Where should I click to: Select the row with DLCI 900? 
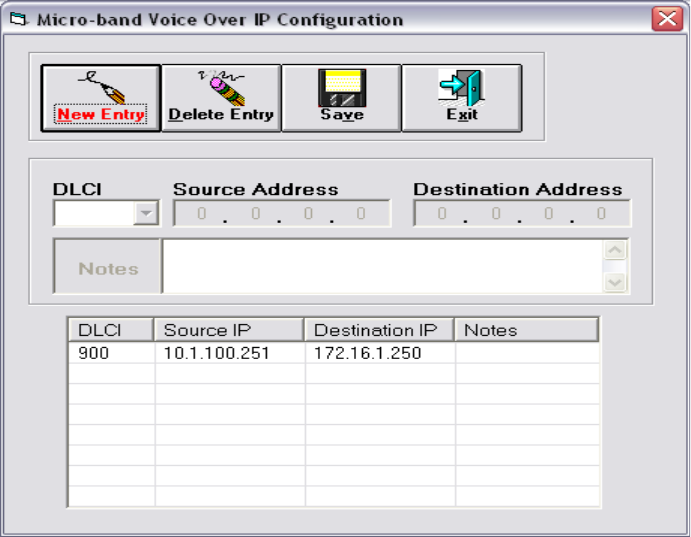click(110, 353)
